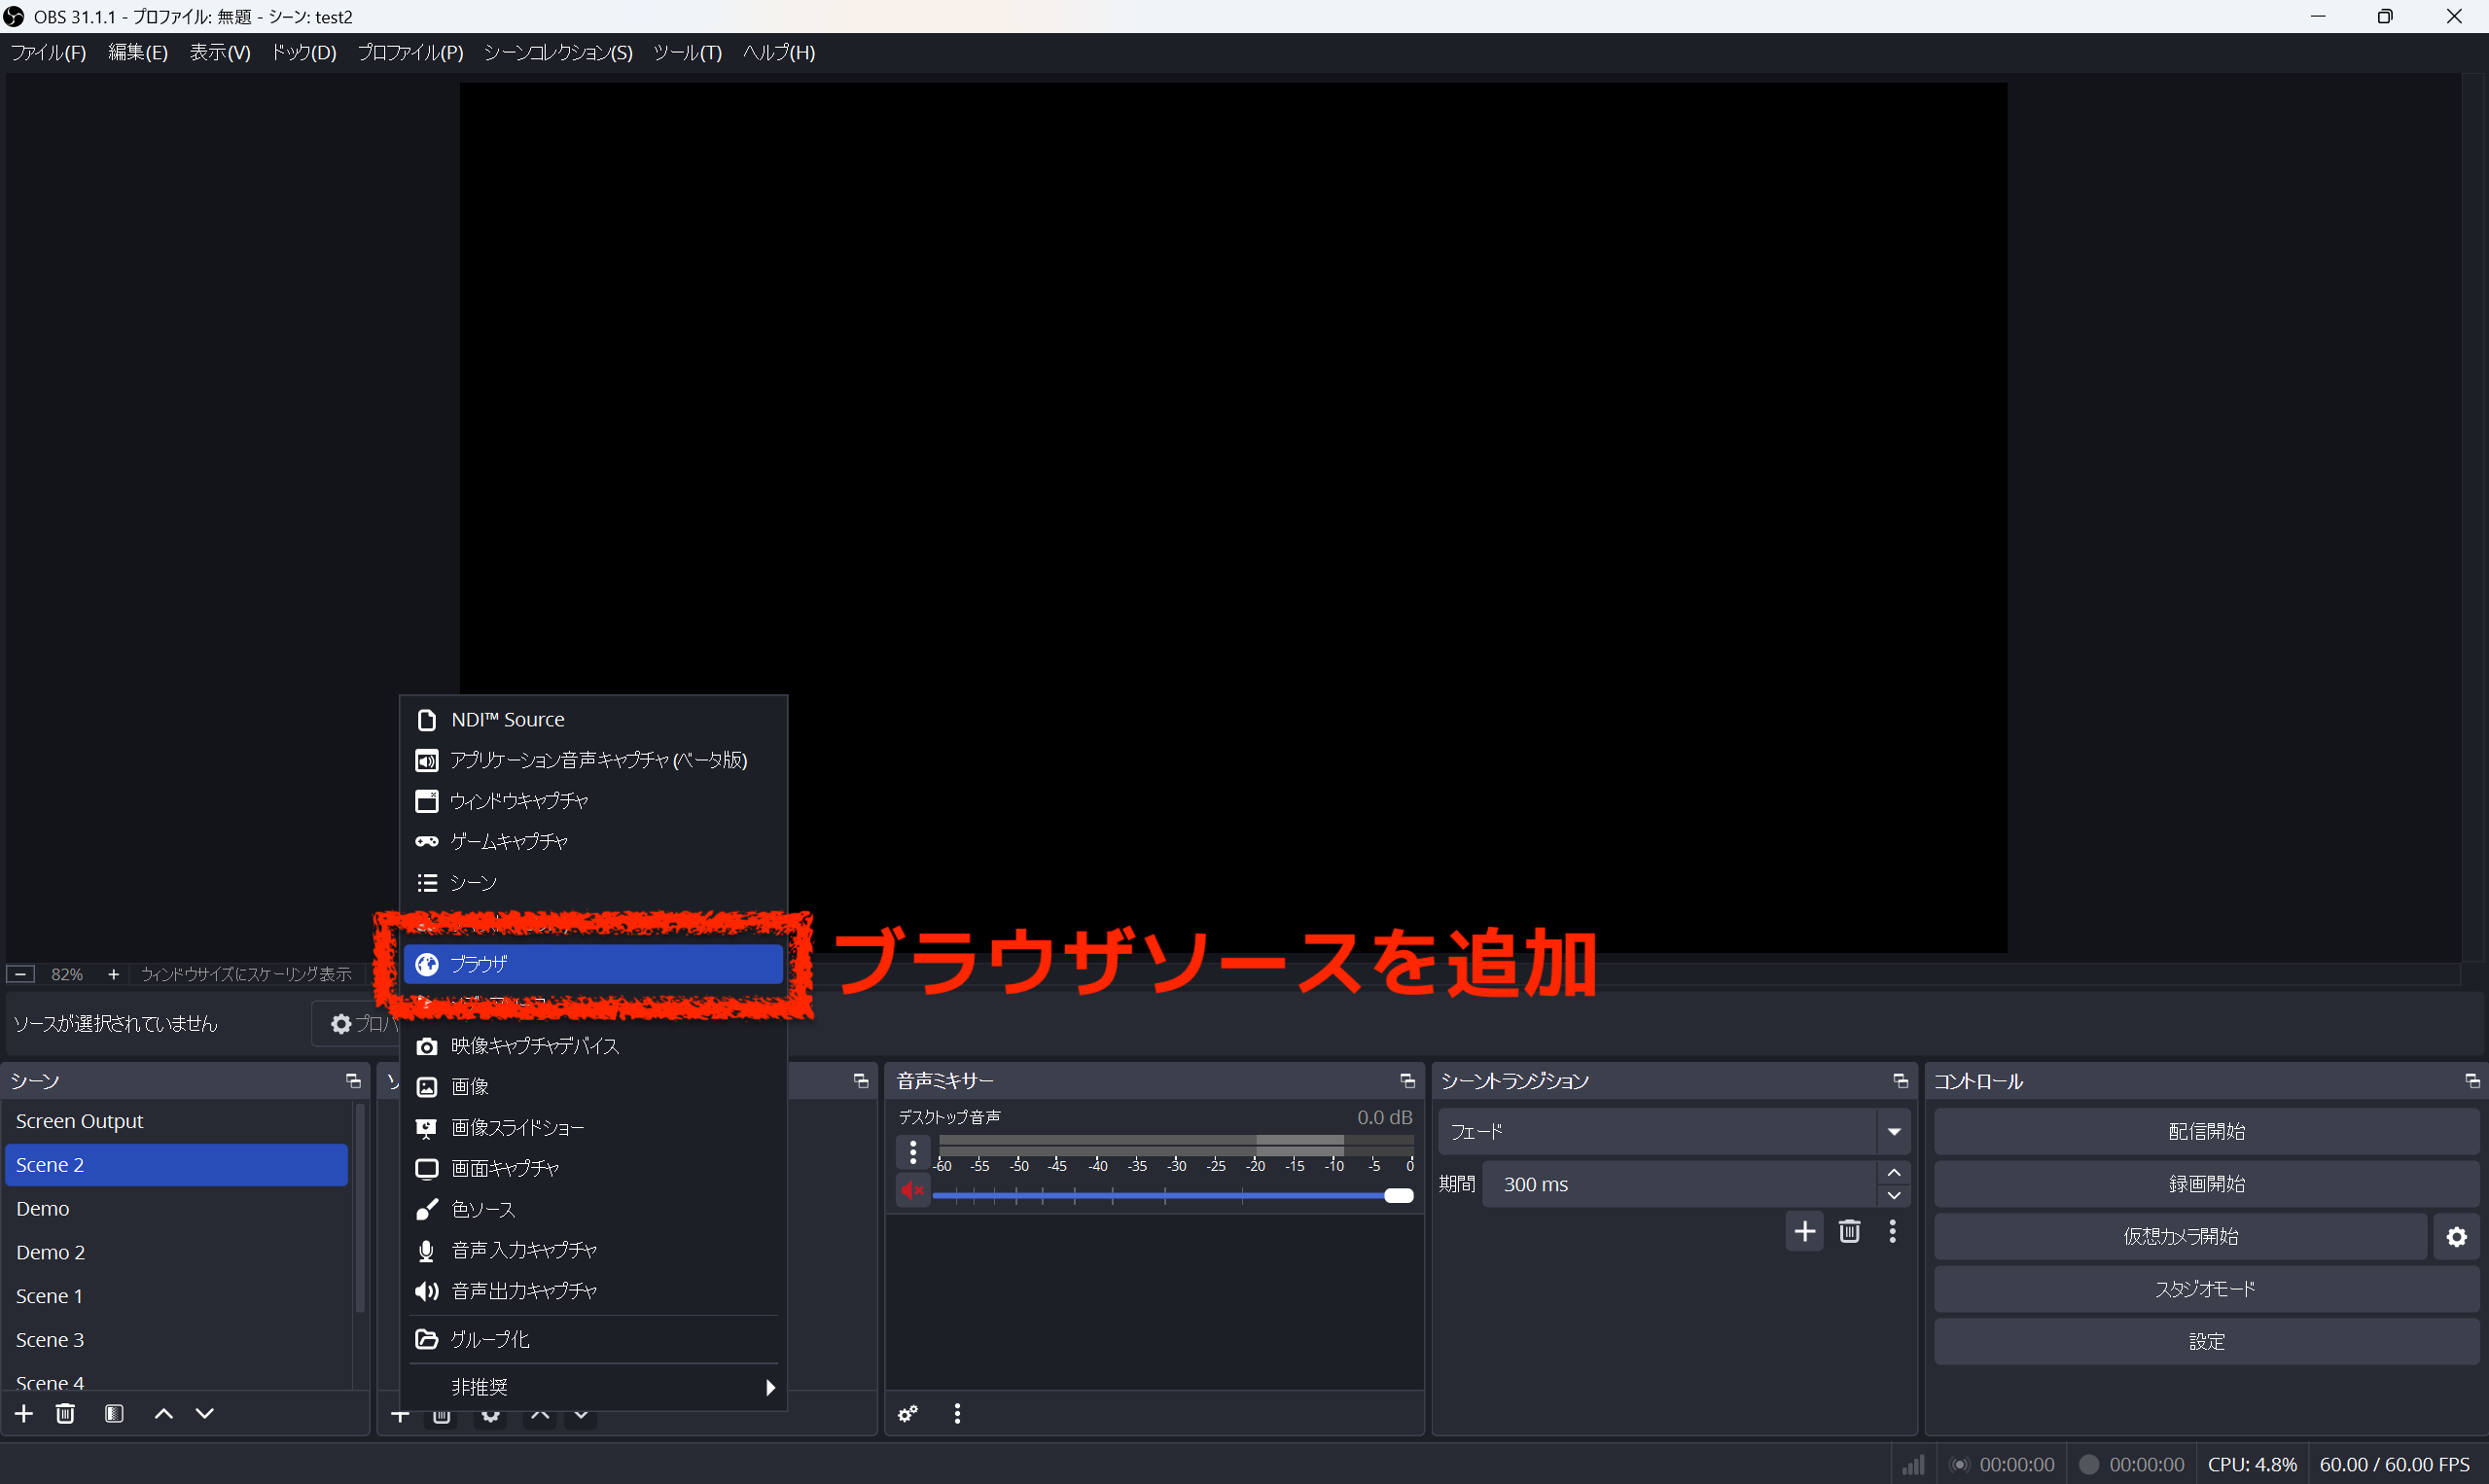Image resolution: width=2489 pixels, height=1484 pixels.
Task: Open 表示(V) menu
Action: coord(220,53)
